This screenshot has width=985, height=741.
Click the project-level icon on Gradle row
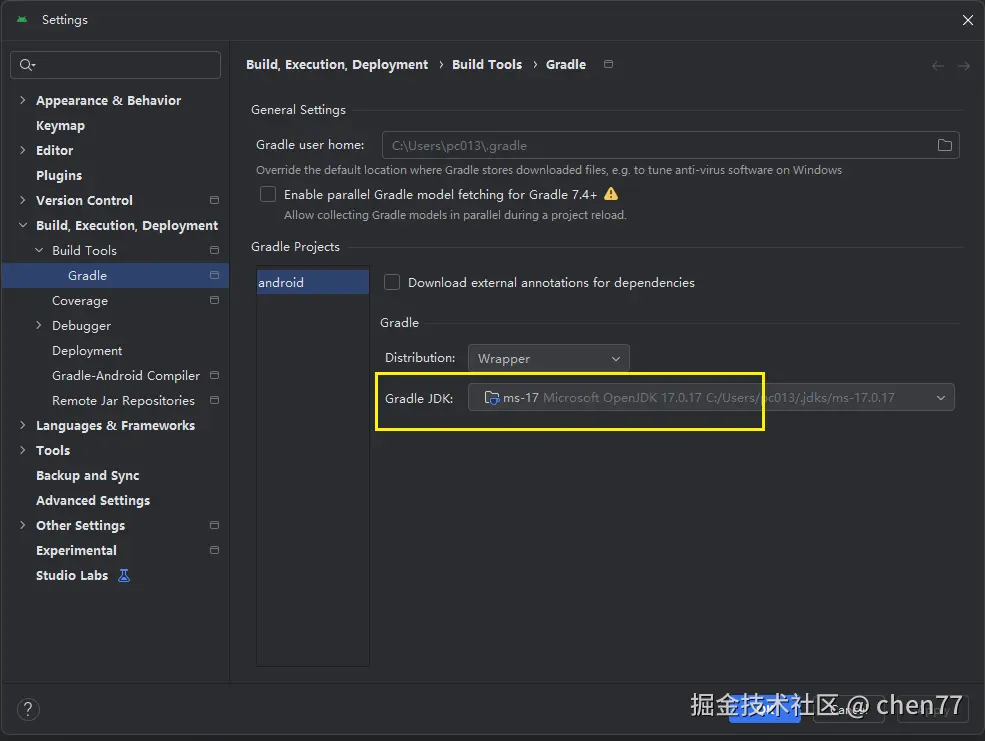pyautogui.click(x=214, y=276)
